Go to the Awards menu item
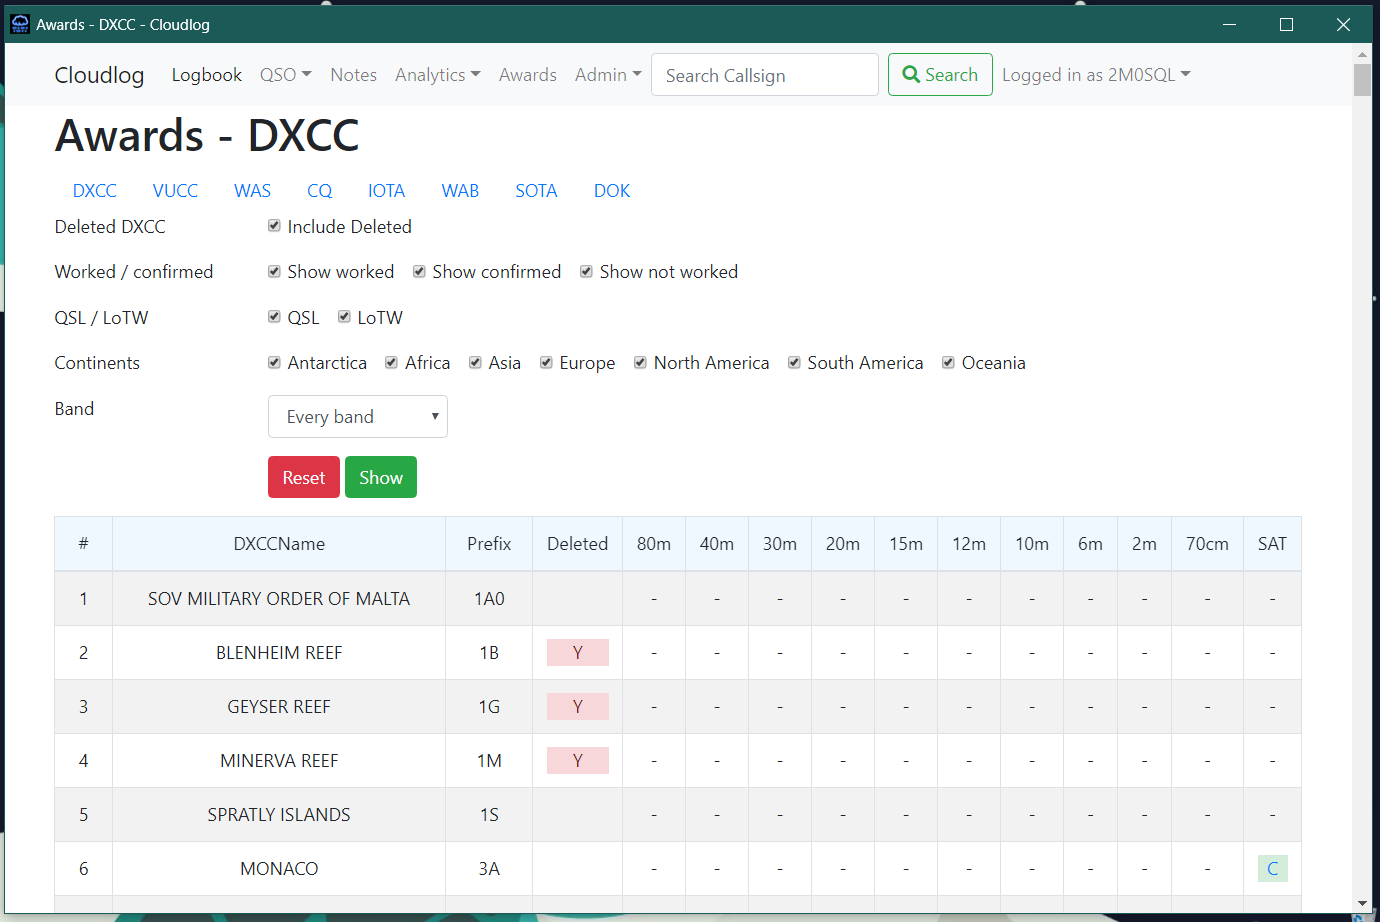This screenshot has height=922, width=1380. tap(528, 75)
